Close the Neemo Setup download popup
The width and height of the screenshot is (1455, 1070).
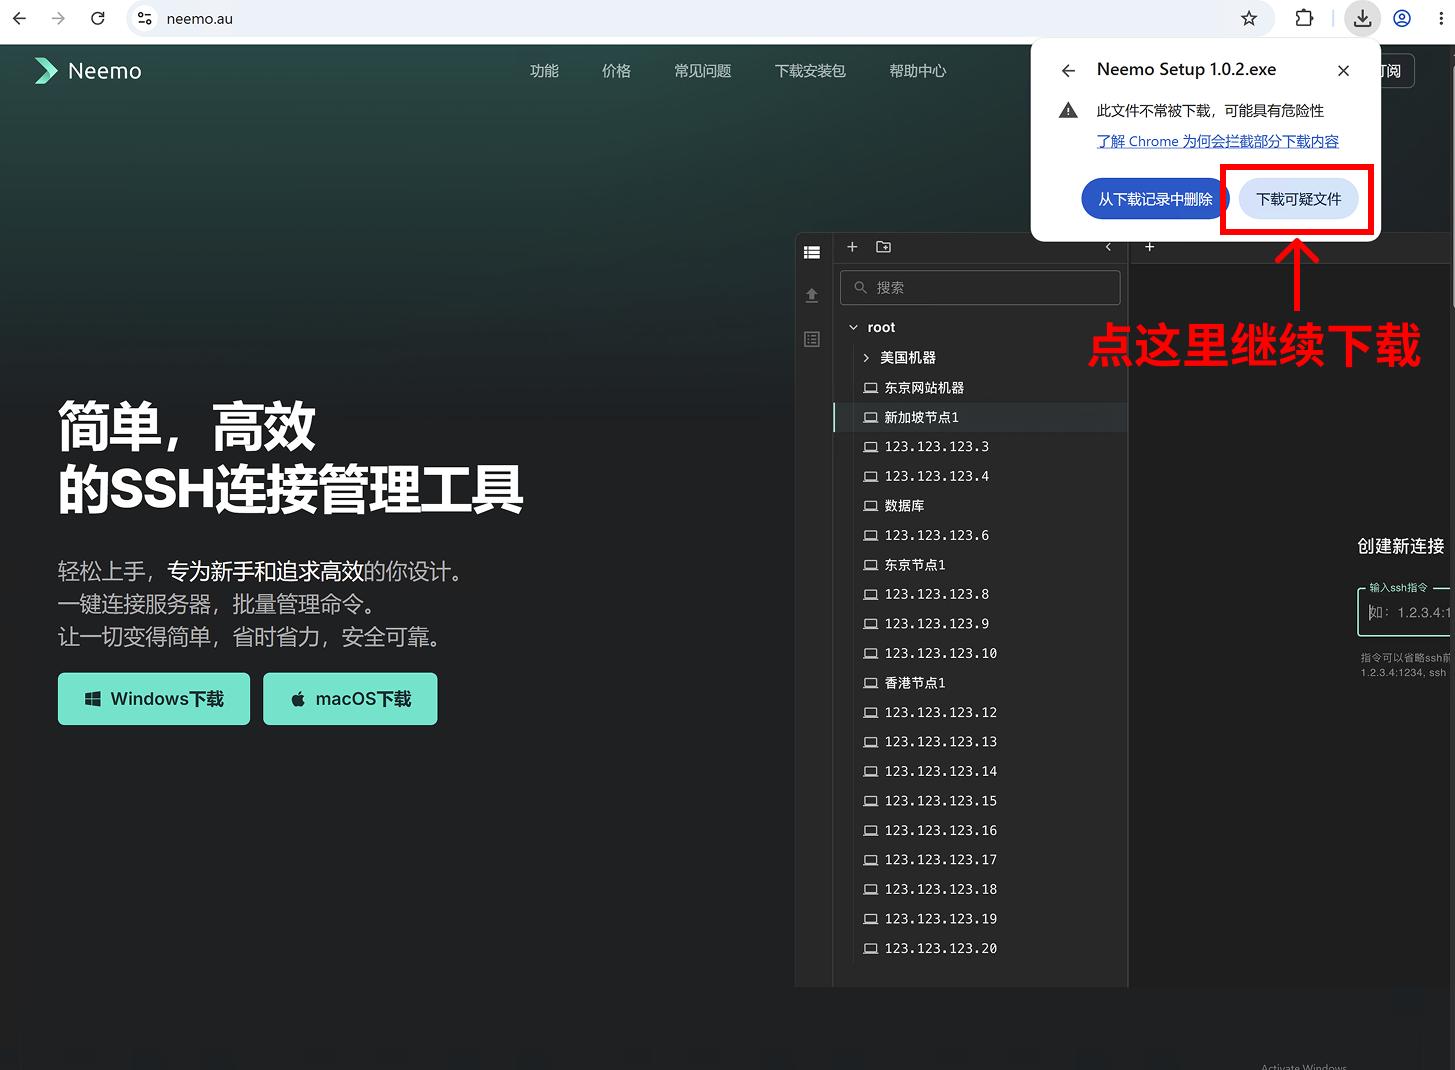[x=1343, y=70]
